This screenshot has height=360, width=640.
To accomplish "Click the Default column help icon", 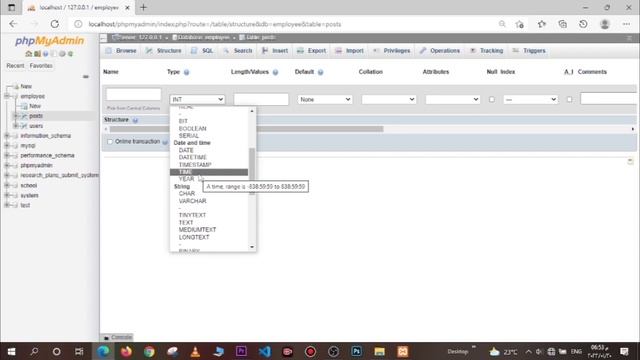I will click(x=320, y=72).
